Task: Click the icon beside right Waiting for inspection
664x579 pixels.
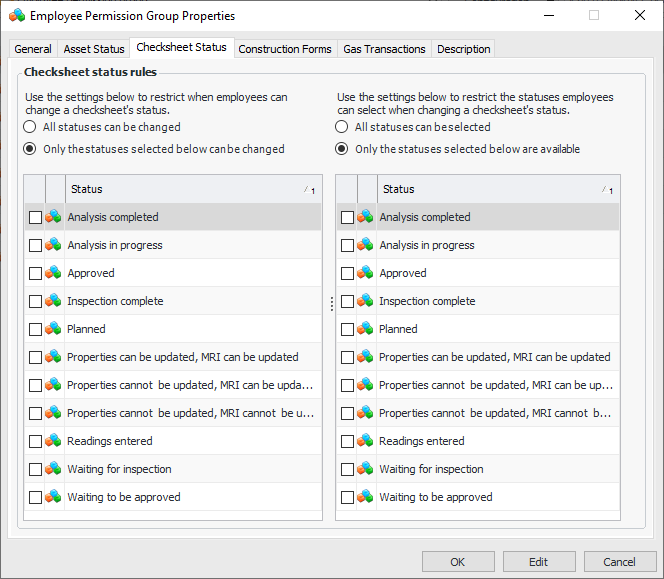Action: coord(366,469)
